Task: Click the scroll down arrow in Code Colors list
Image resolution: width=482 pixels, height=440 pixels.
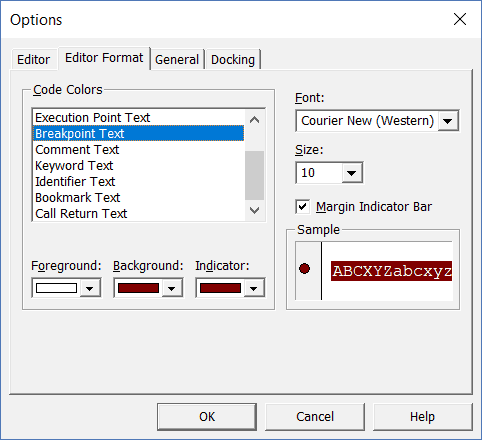Action: [x=254, y=210]
